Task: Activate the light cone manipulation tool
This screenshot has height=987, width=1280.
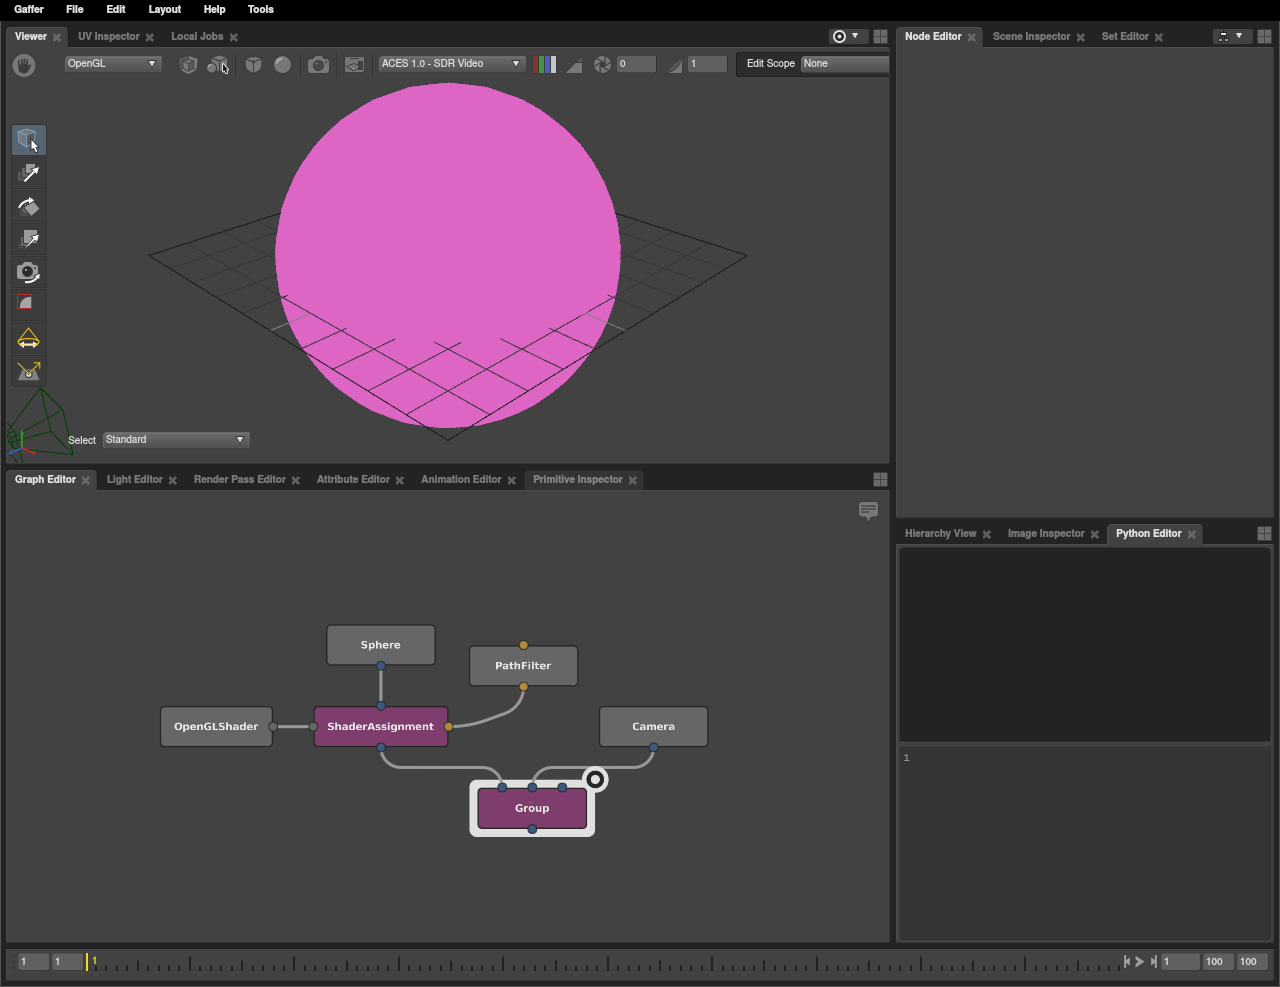Action: [28, 338]
